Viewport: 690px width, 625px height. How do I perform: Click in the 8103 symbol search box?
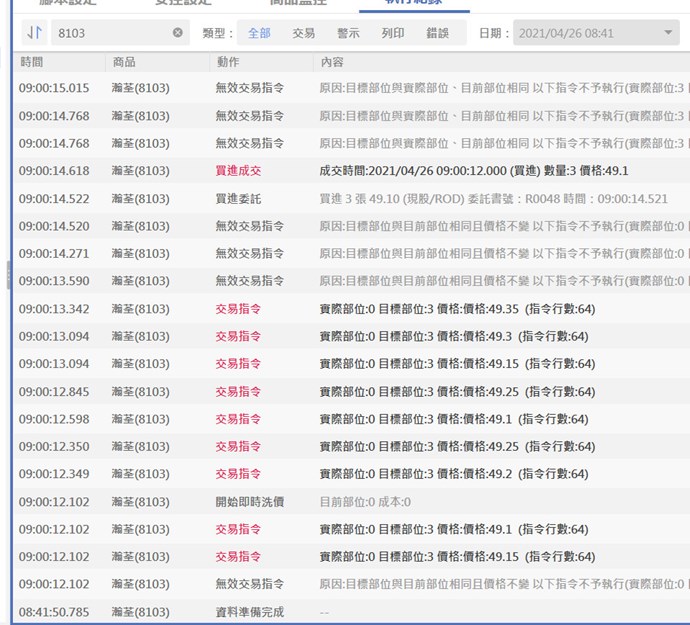point(110,33)
